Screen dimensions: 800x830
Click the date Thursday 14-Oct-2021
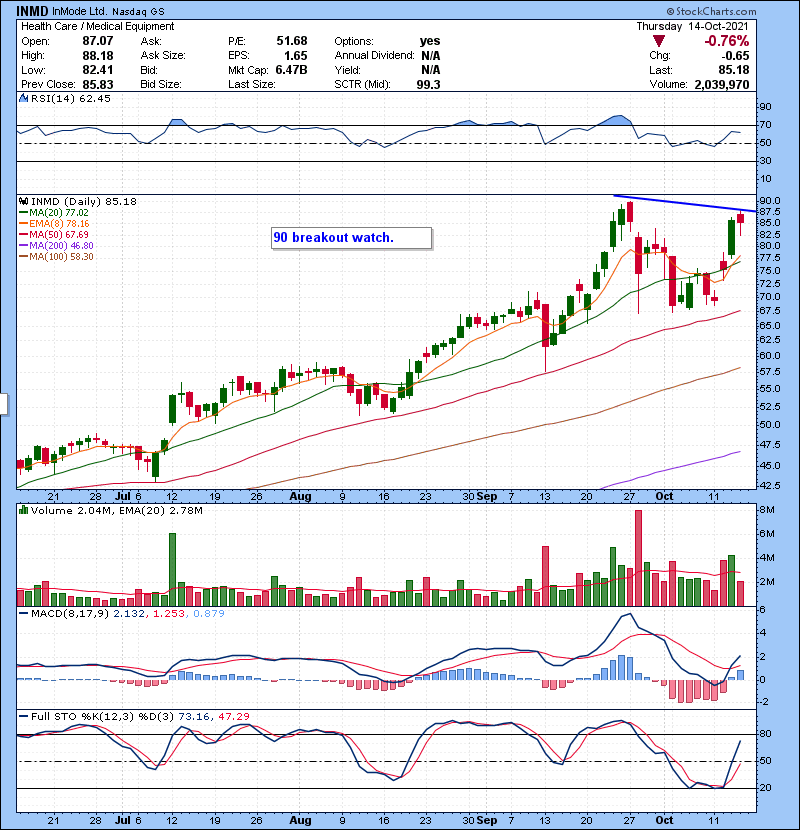693,26
